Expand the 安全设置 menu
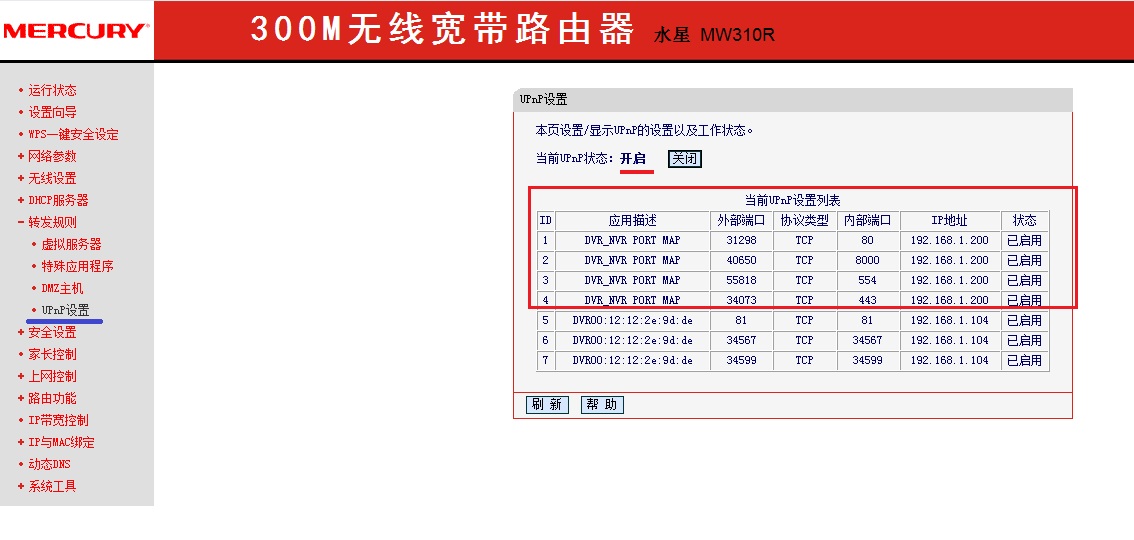Screen dimensions: 1134x540 (52, 333)
